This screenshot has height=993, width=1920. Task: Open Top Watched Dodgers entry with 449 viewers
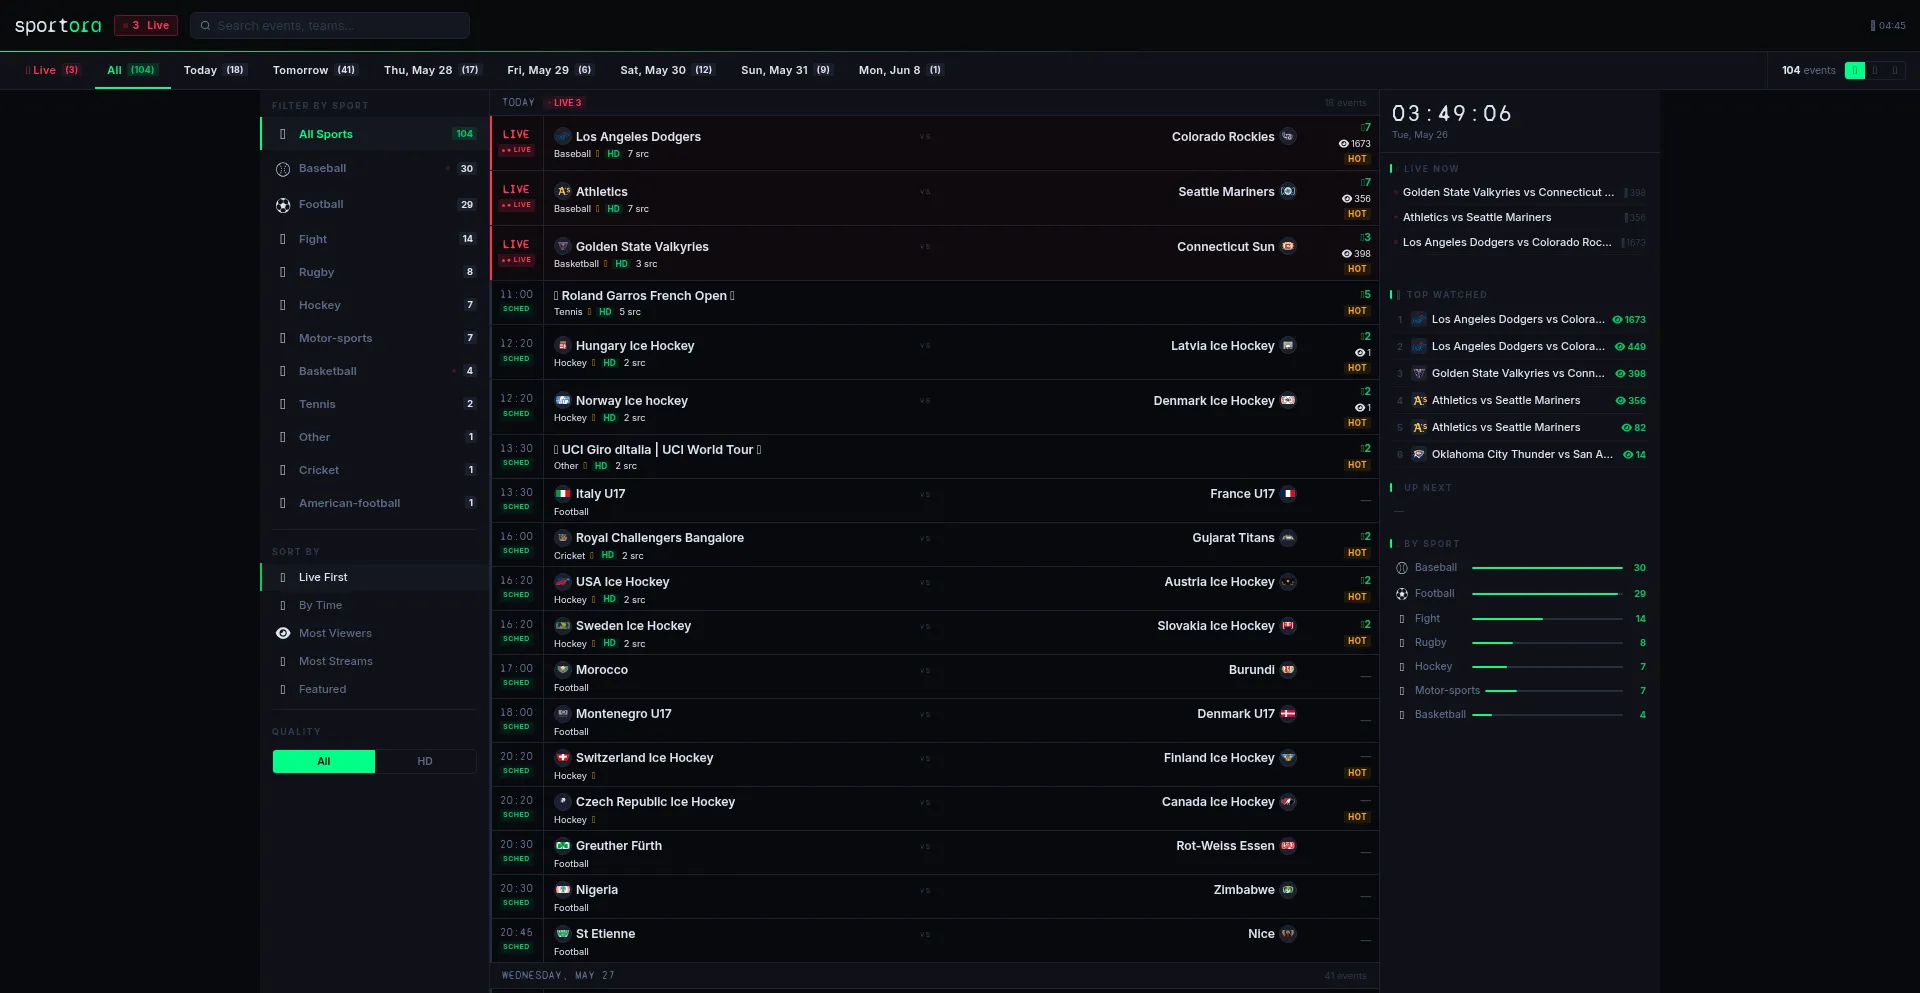(1520, 346)
